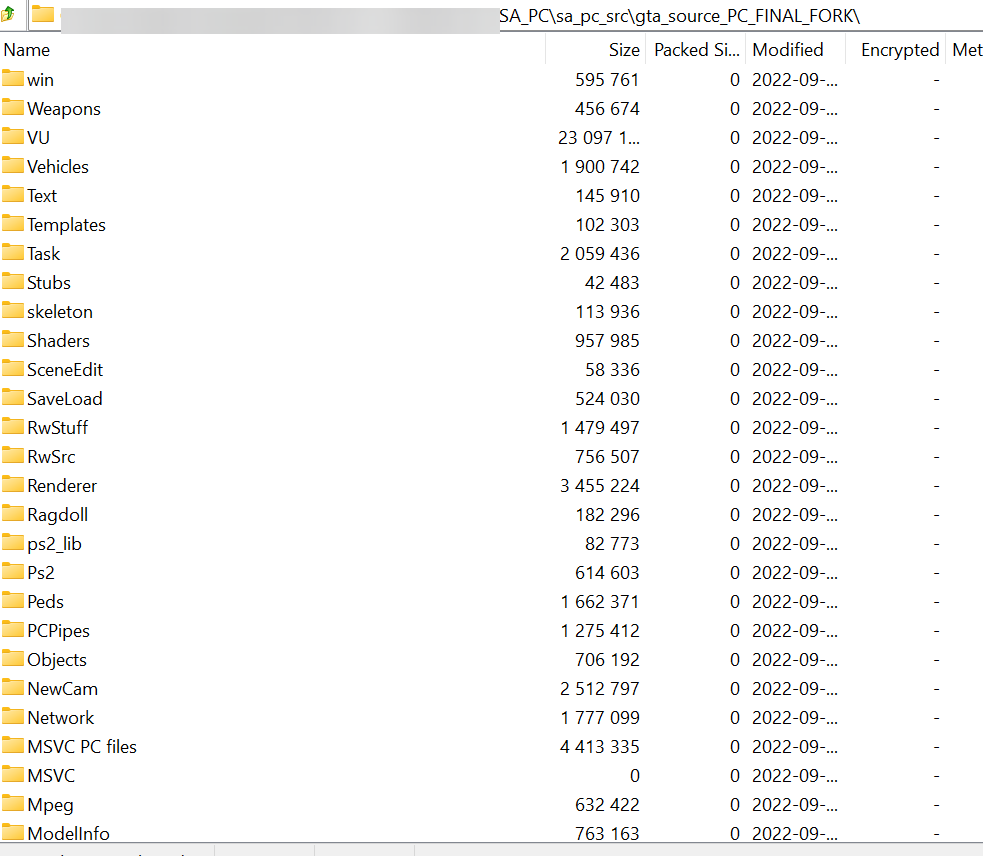Click the Objects folder icon
The image size is (983, 856).
13,658
